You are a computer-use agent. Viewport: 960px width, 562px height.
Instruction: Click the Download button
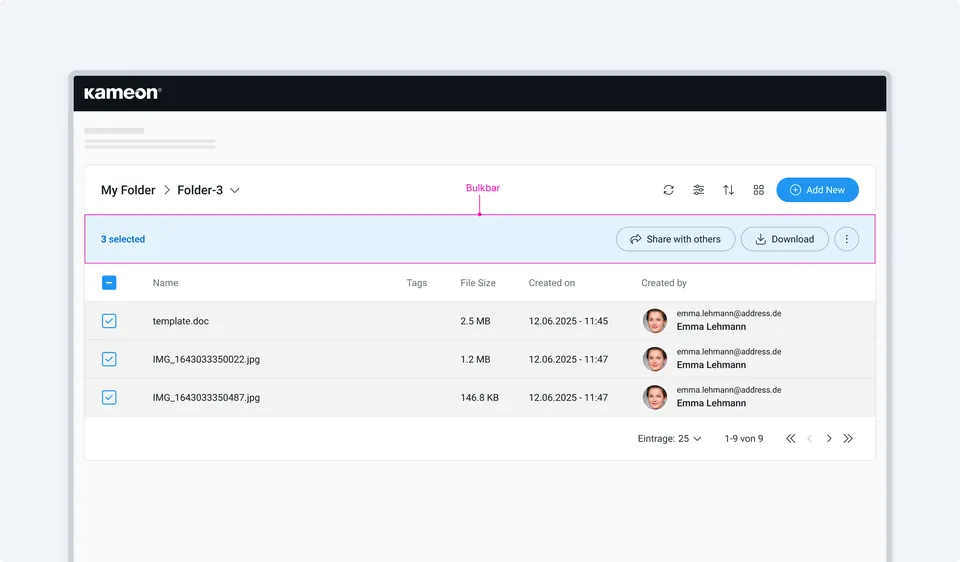click(x=784, y=239)
